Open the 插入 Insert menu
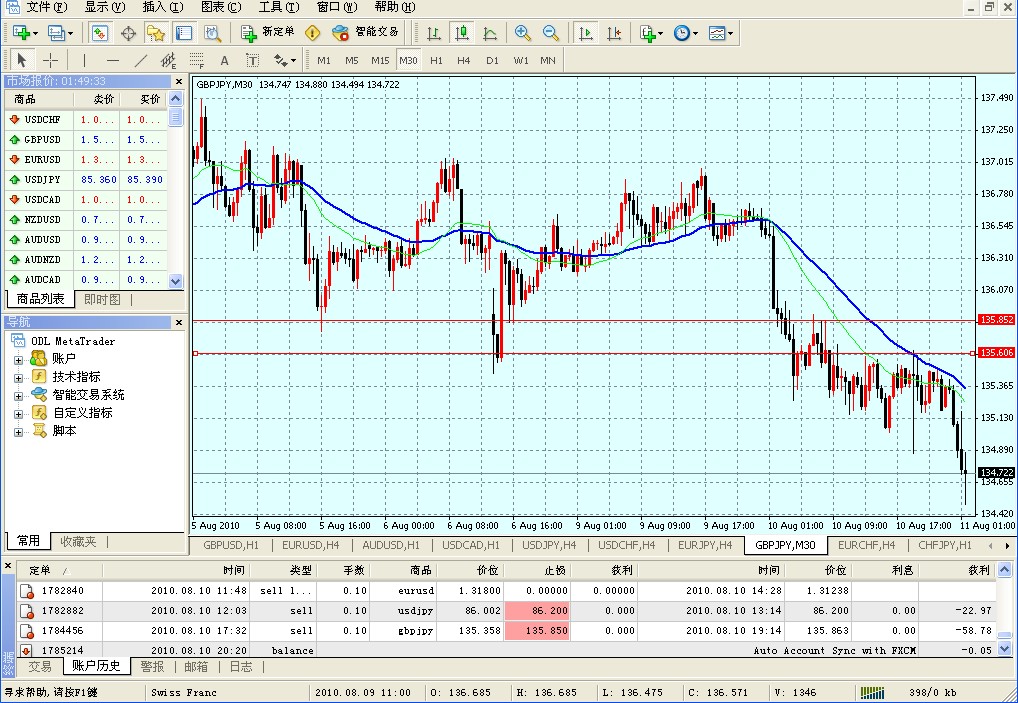Viewport: 1018px width, 703px height. [163, 7]
